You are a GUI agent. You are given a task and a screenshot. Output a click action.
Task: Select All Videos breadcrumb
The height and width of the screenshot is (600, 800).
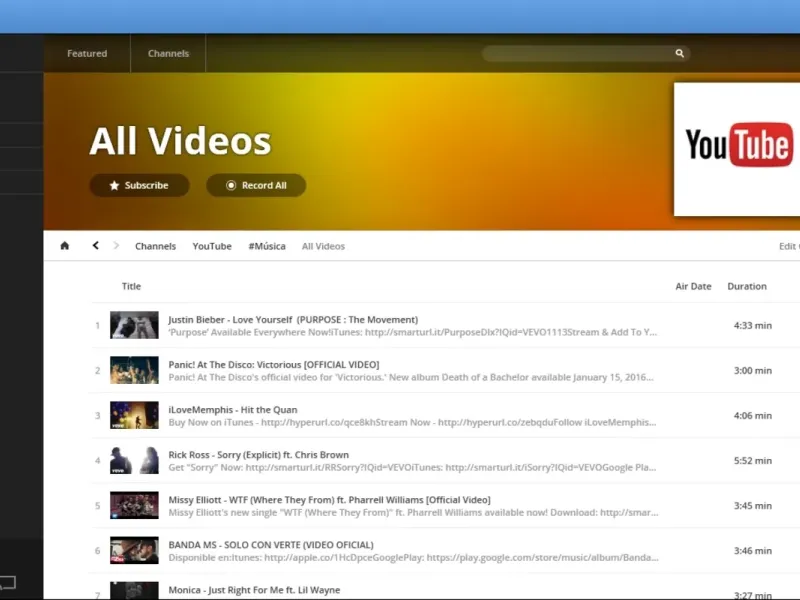[x=323, y=246]
